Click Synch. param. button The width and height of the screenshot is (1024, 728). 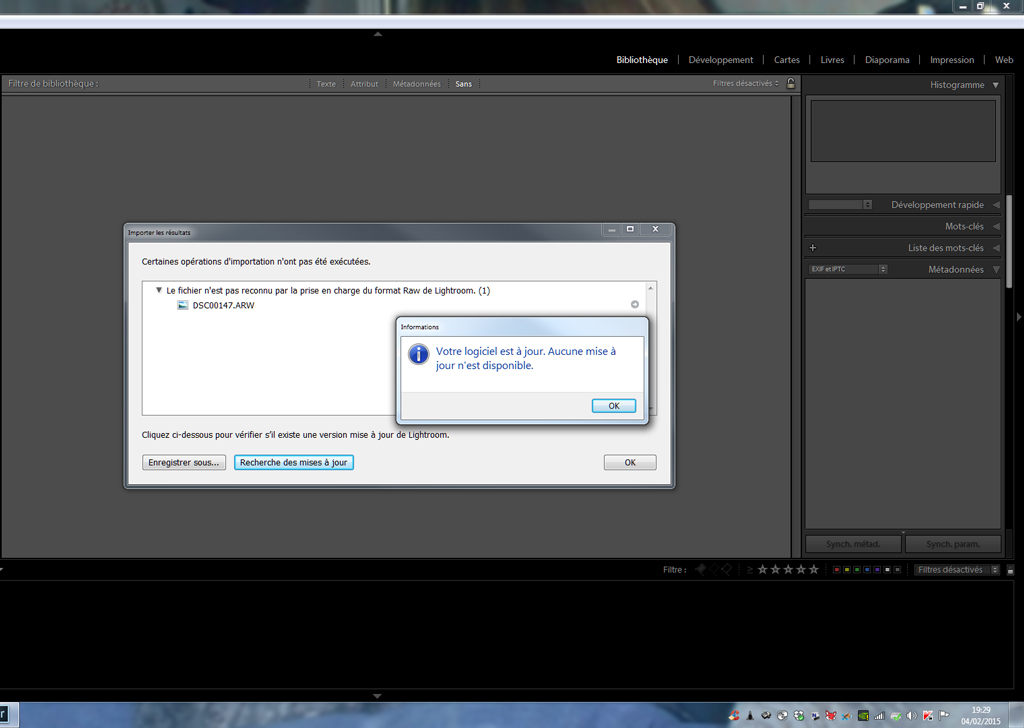point(953,544)
